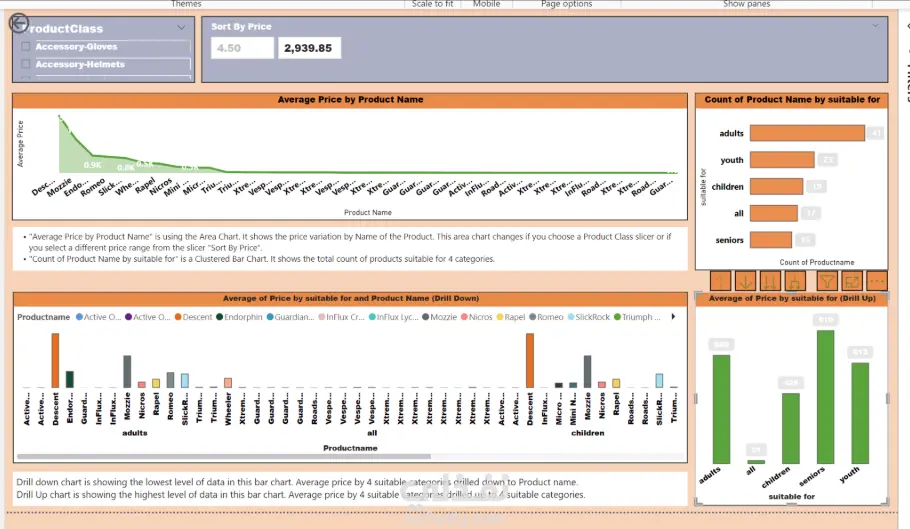Click the horizontal scrollbar under drill down chart
The height and width of the screenshot is (529, 910).
click(x=224, y=456)
